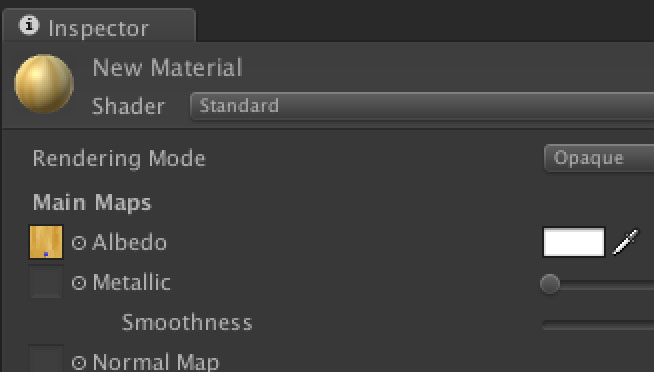Select the Inspector tab

click(99, 25)
